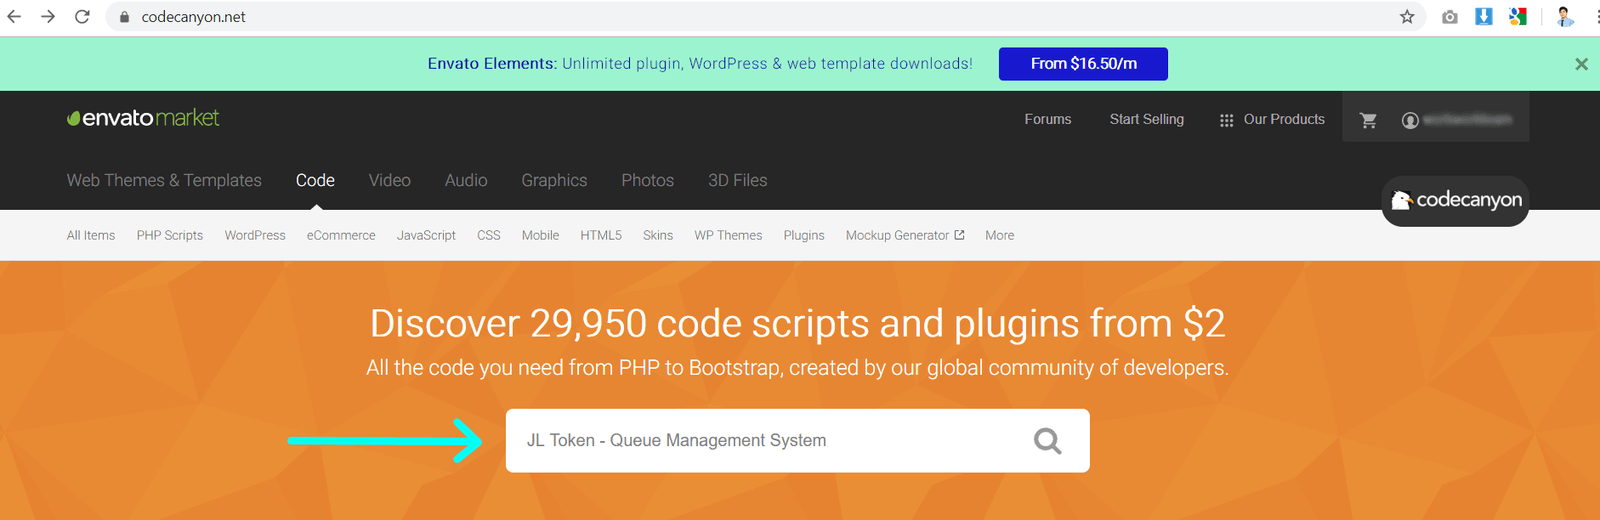Viewport: 1600px width, 520px height.
Task: Click the Envato Elements banner text
Action: click(x=700, y=63)
